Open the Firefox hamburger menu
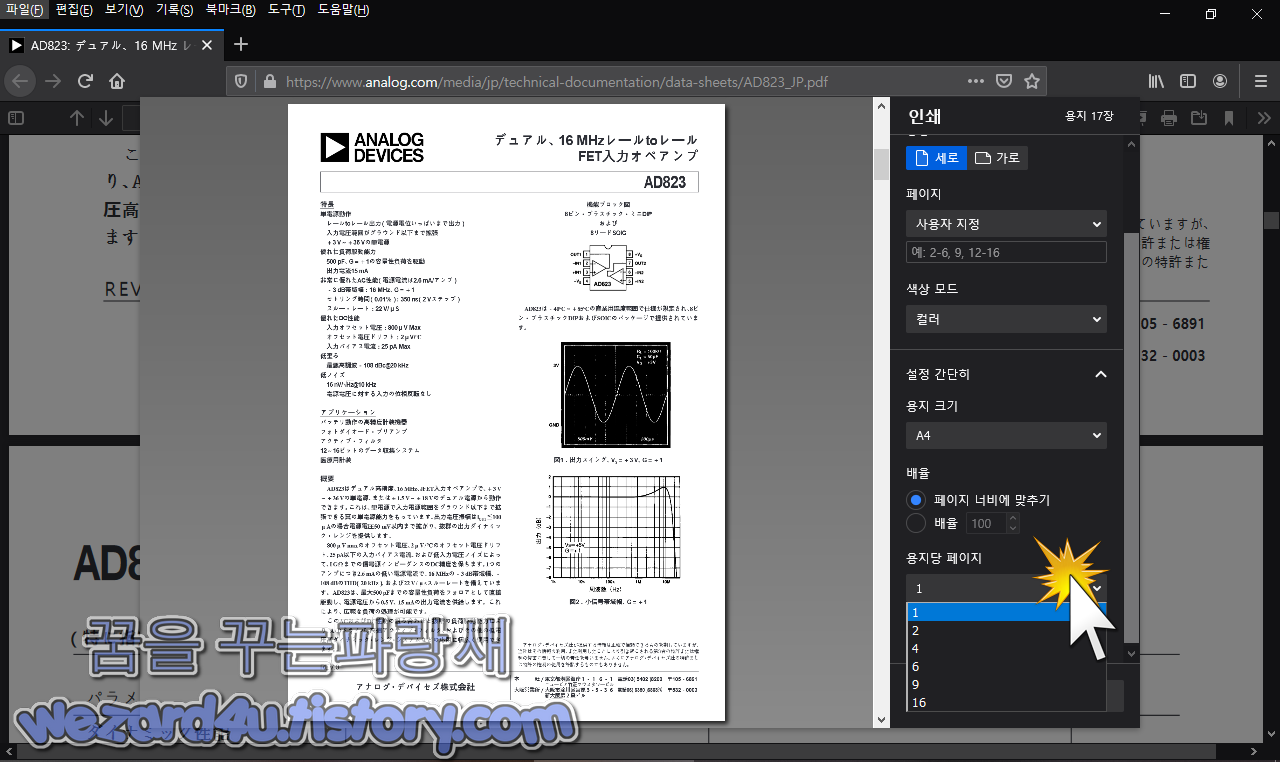The image size is (1280, 762). [1260, 81]
